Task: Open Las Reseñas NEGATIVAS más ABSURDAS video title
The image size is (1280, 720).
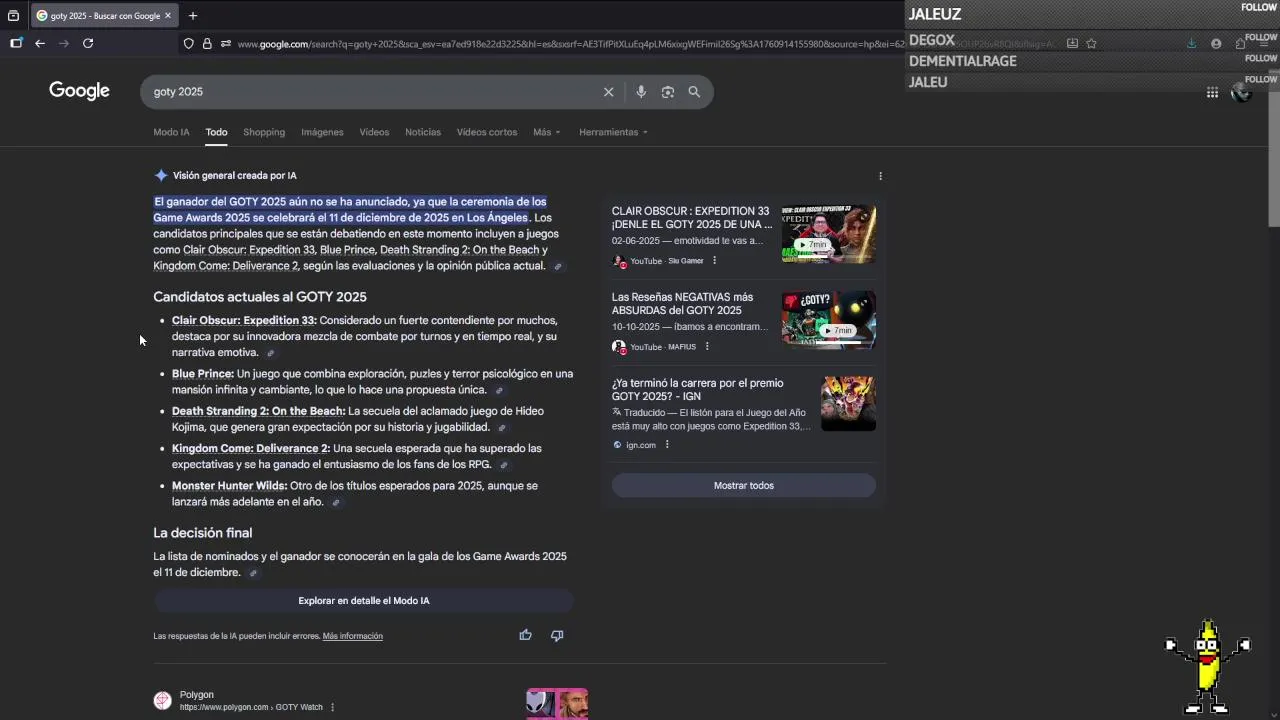Action: 682,304
